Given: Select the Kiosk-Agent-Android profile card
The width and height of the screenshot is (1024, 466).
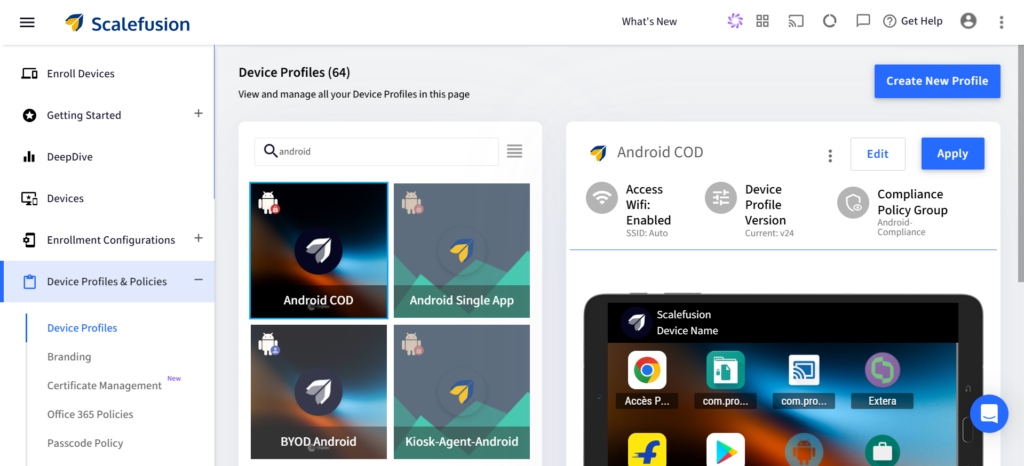Looking at the screenshot, I should (462, 392).
